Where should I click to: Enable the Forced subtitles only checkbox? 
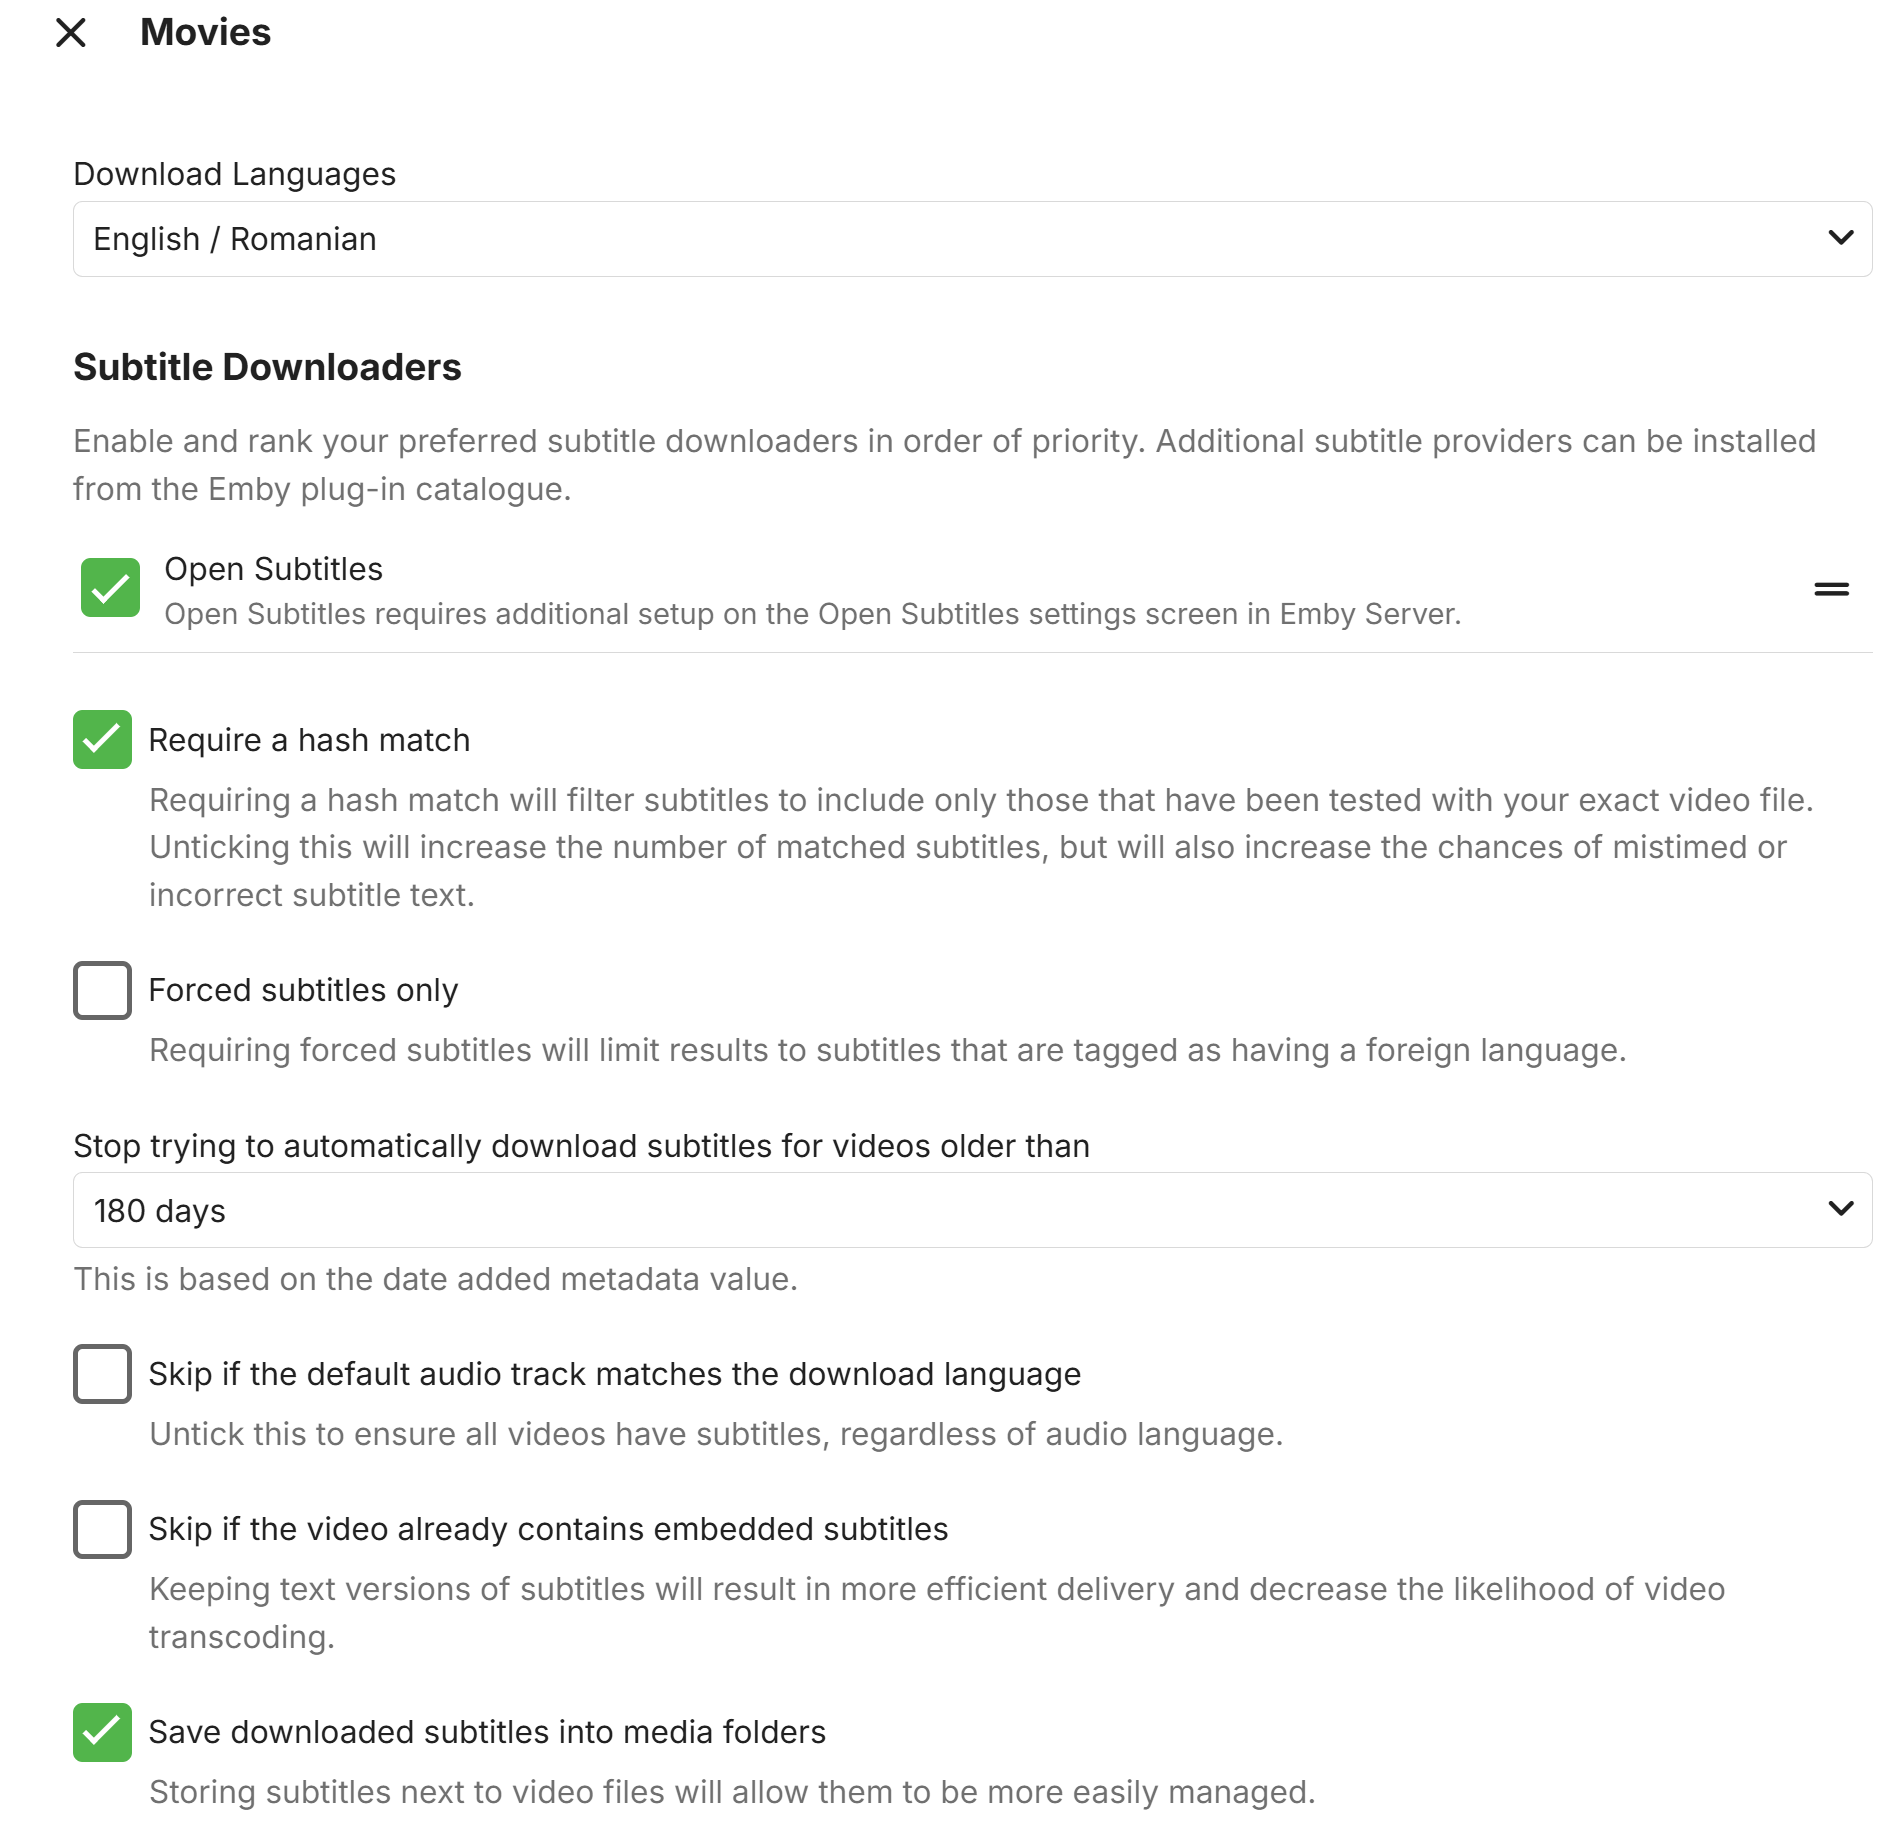pyautogui.click(x=102, y=990)
